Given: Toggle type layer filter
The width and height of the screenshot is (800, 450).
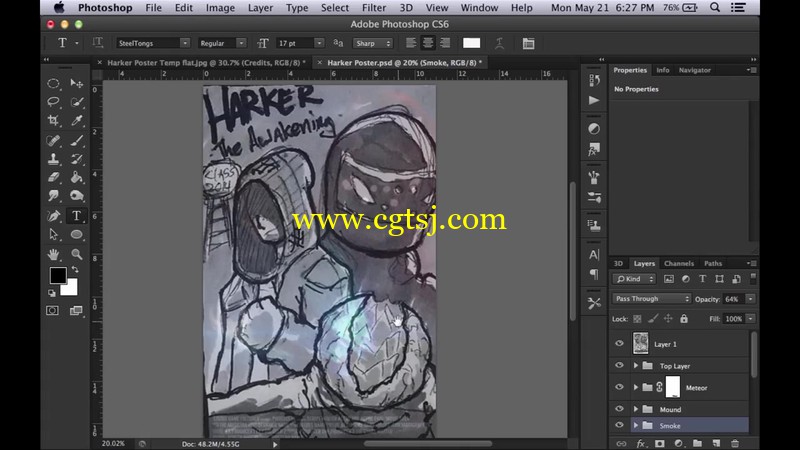Looking at the screenshot, I should (x=703, y=279).
